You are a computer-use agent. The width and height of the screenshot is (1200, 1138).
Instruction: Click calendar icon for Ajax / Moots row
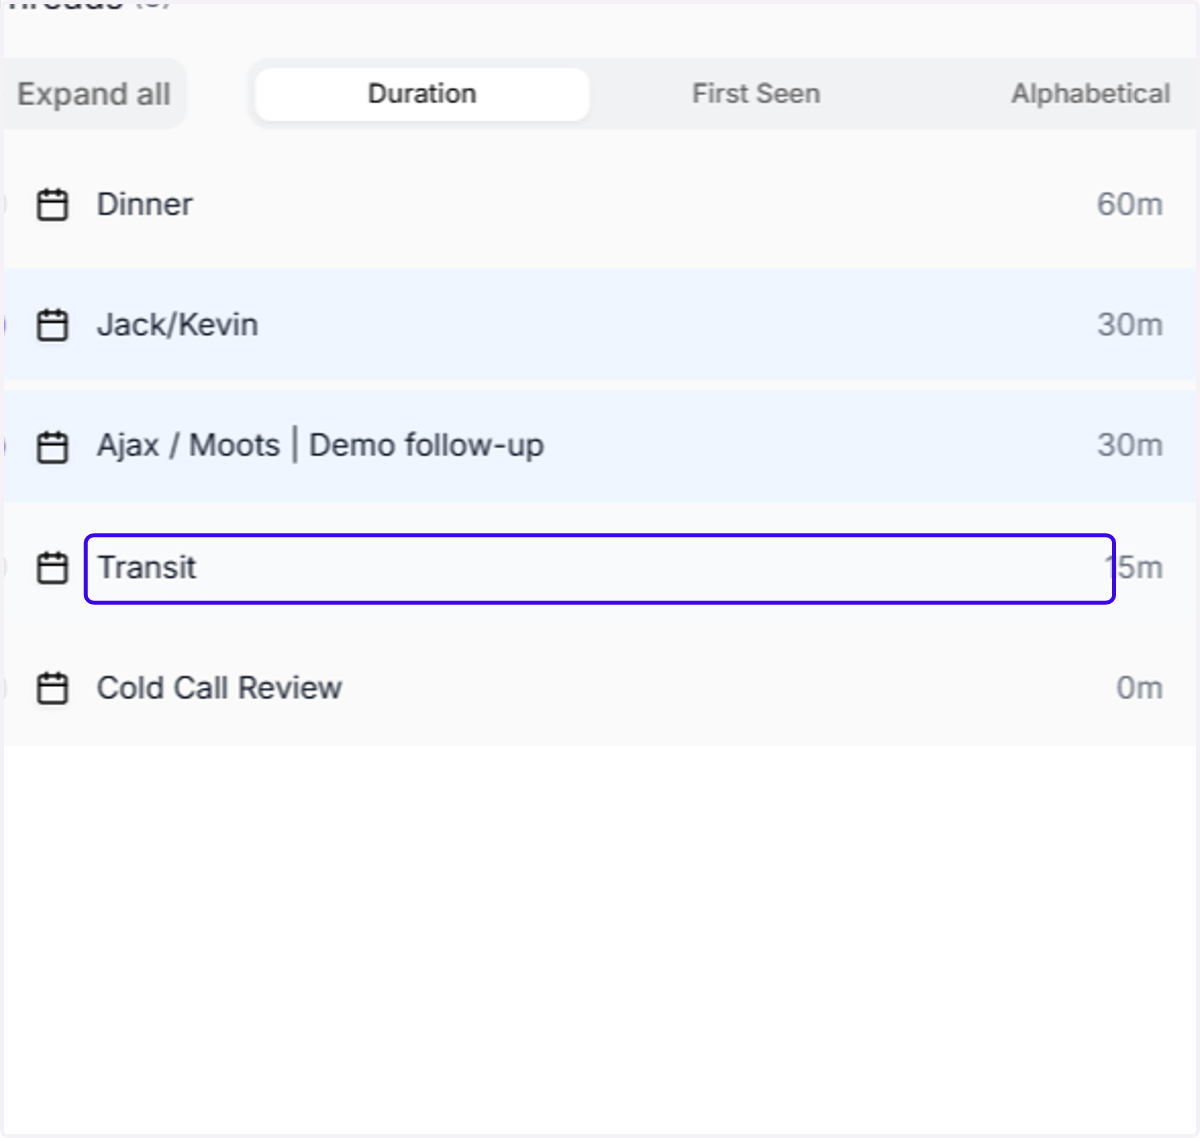click(52, 446)
